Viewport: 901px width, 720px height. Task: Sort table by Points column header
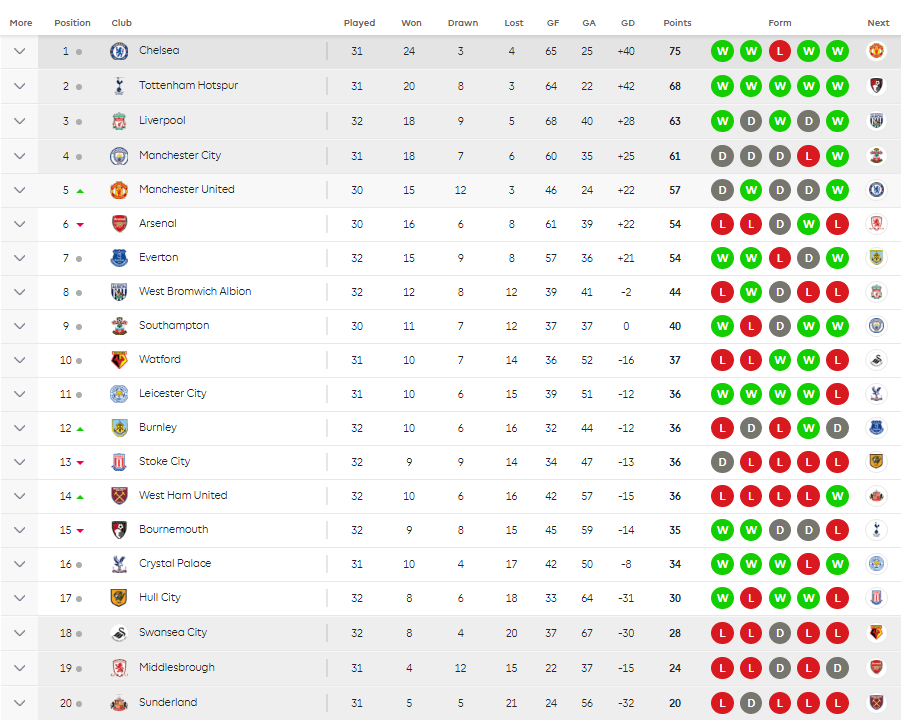click(677, 23)
